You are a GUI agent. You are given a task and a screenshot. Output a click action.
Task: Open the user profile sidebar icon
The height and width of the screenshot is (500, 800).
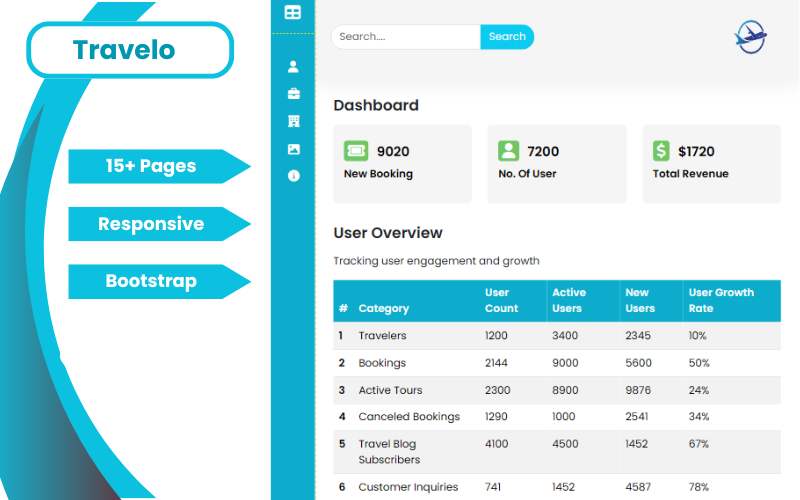tap(293, 67)
